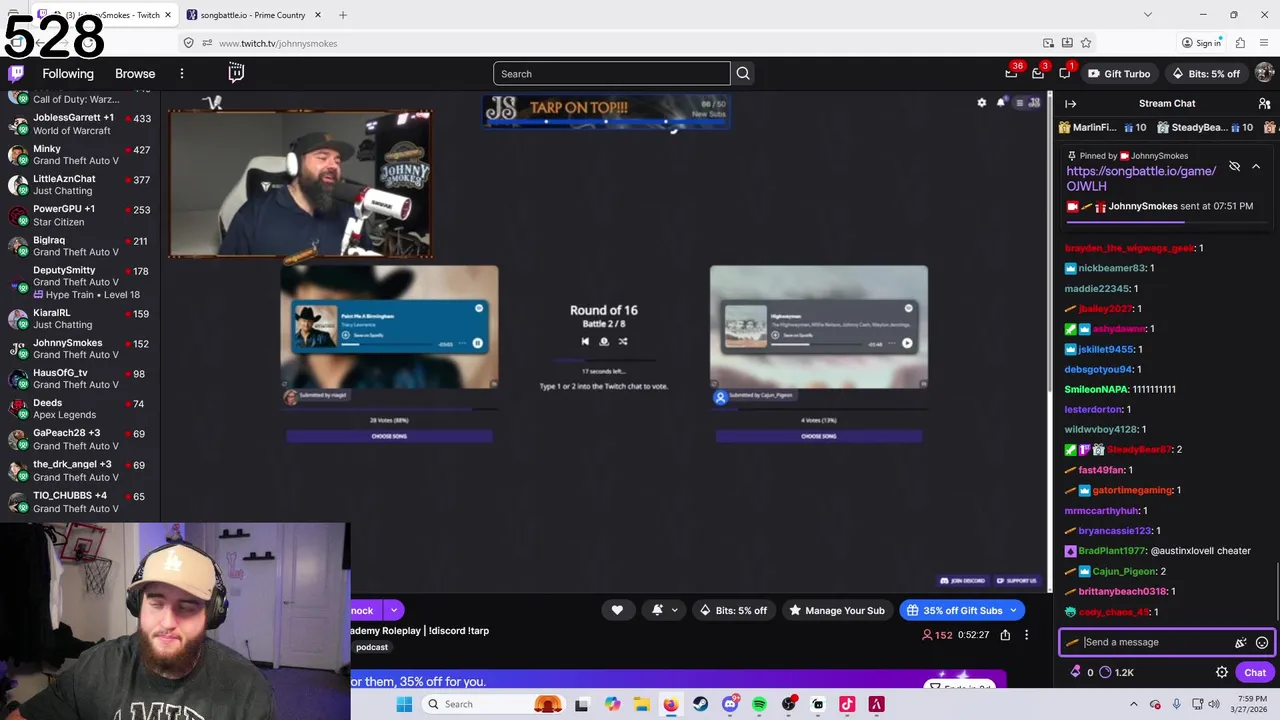Image resolution: width=1280 pixels, height=720 pixels.
Task: Switch to songbattle.io Prime Country tab
Action: (x=253, y=15)
